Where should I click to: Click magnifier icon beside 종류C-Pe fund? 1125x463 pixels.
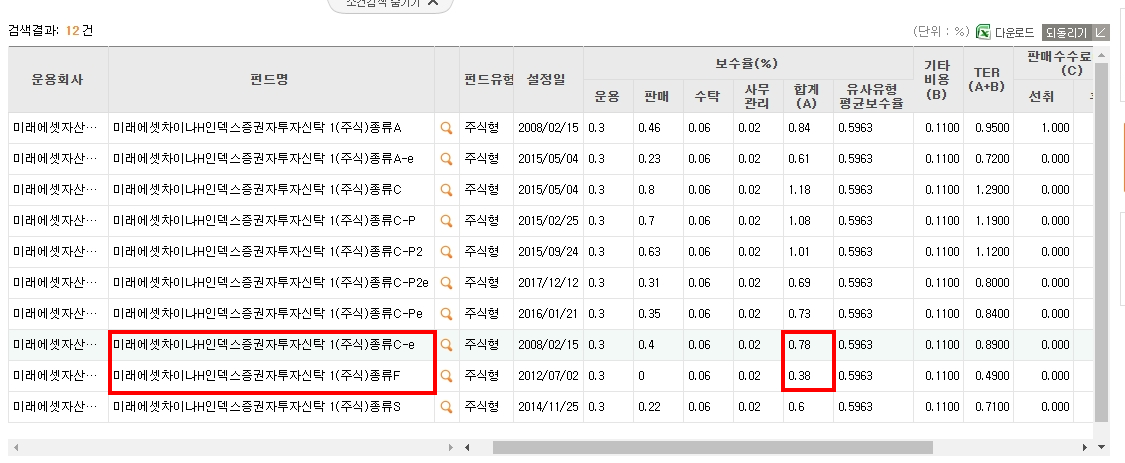446,314
